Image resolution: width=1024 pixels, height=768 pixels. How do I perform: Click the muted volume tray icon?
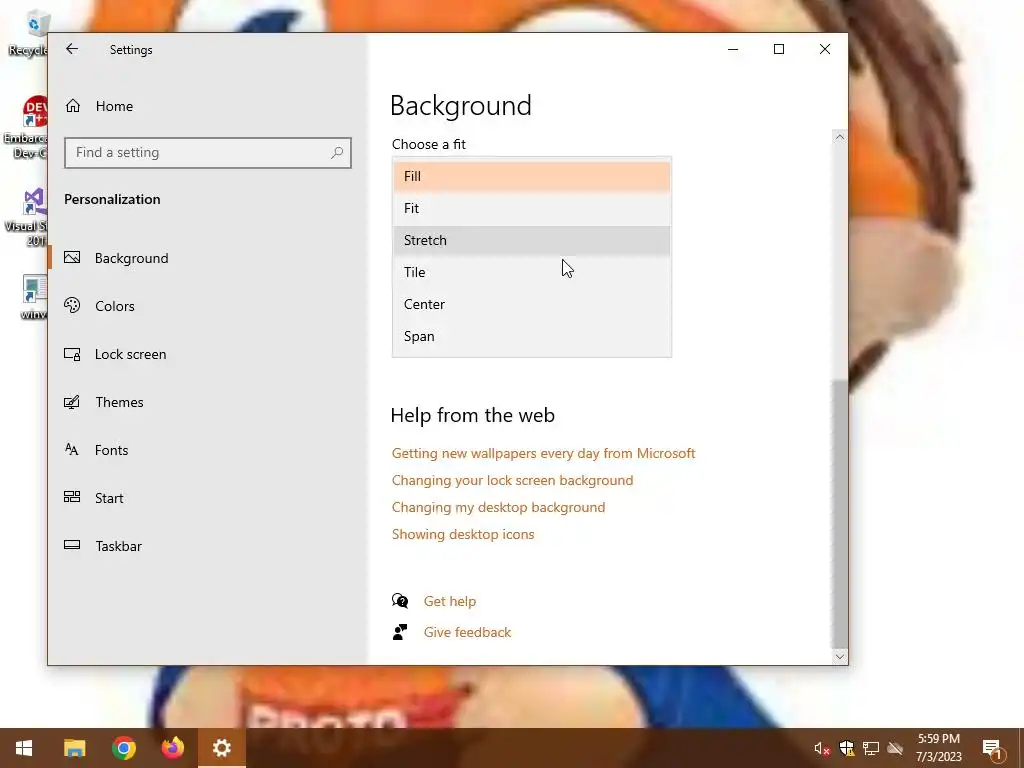point(822,748)
